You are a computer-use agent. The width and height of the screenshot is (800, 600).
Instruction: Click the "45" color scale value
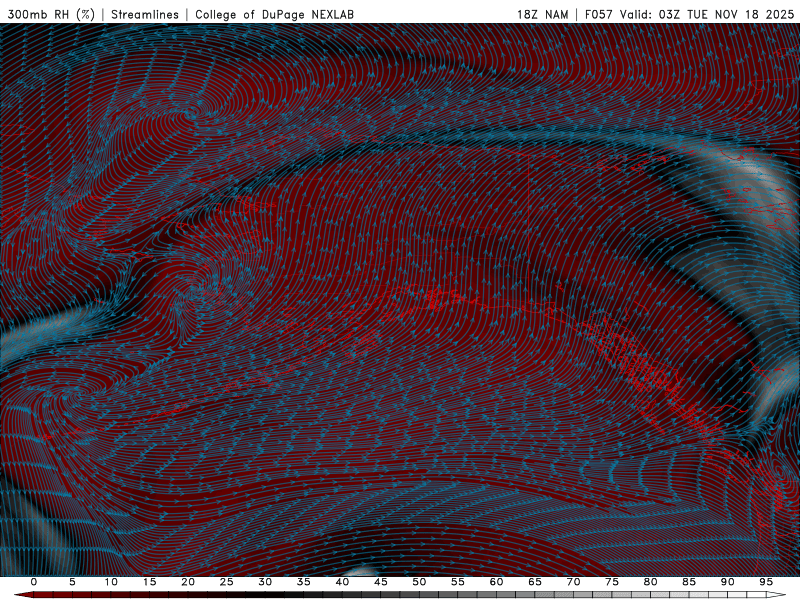(x=381, y=582)
